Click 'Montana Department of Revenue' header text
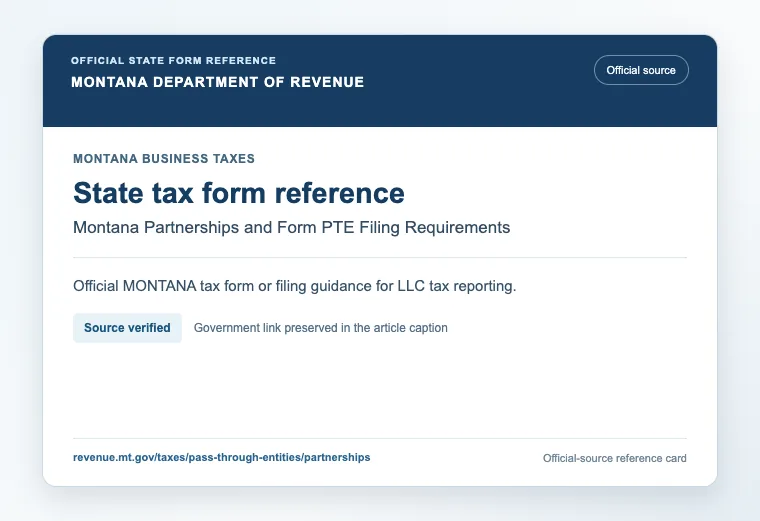 pos(218,82)
